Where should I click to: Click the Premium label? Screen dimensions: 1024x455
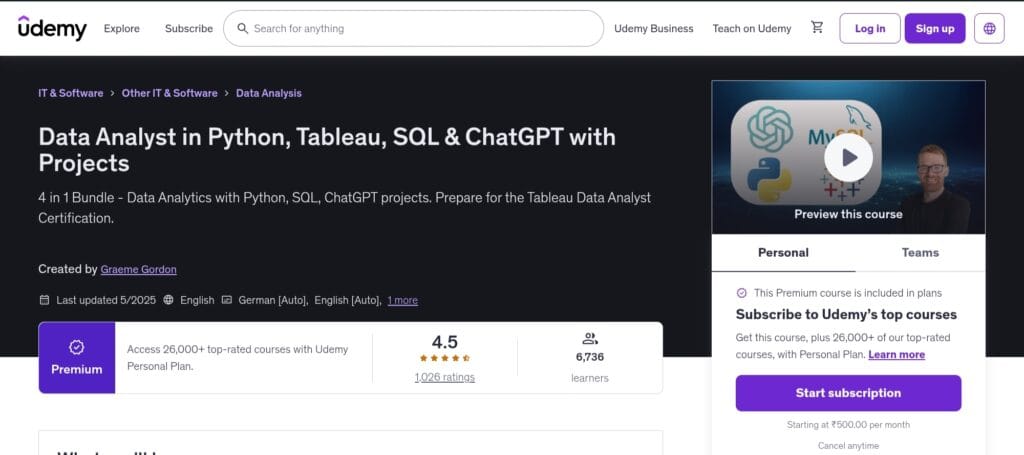tap(76, 369)
